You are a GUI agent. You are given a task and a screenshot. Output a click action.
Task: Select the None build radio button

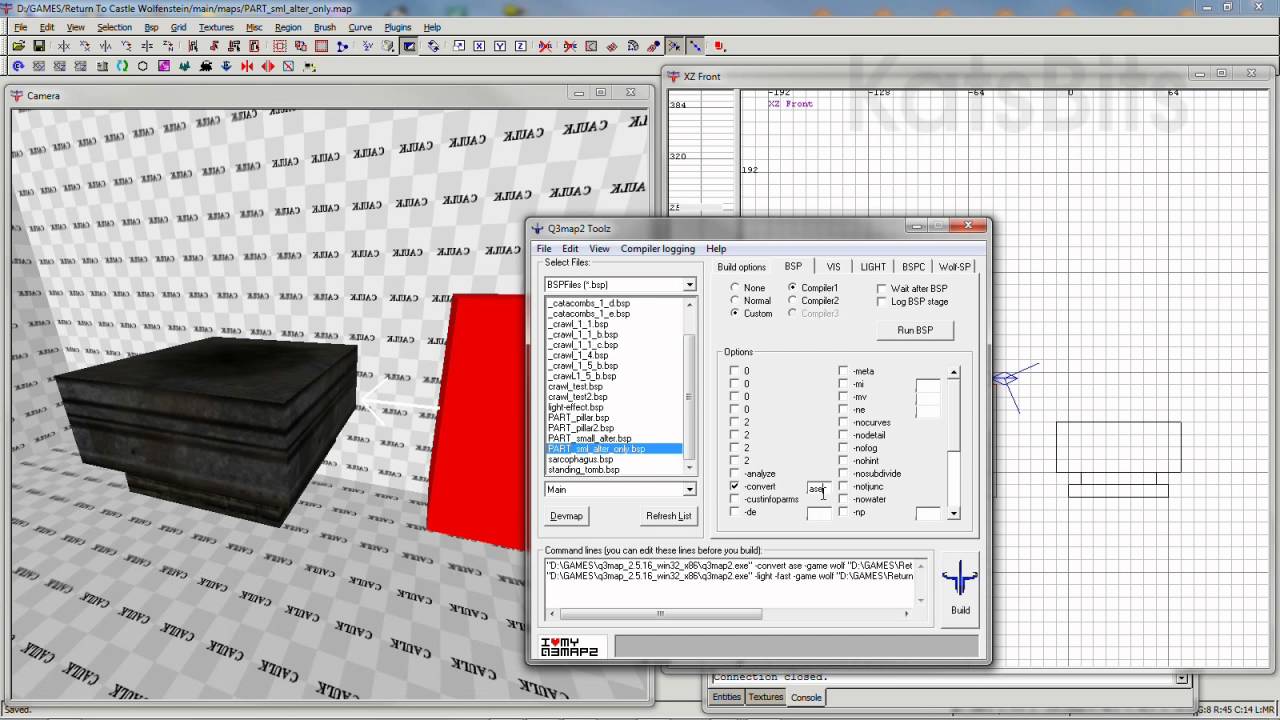(735, 288)
